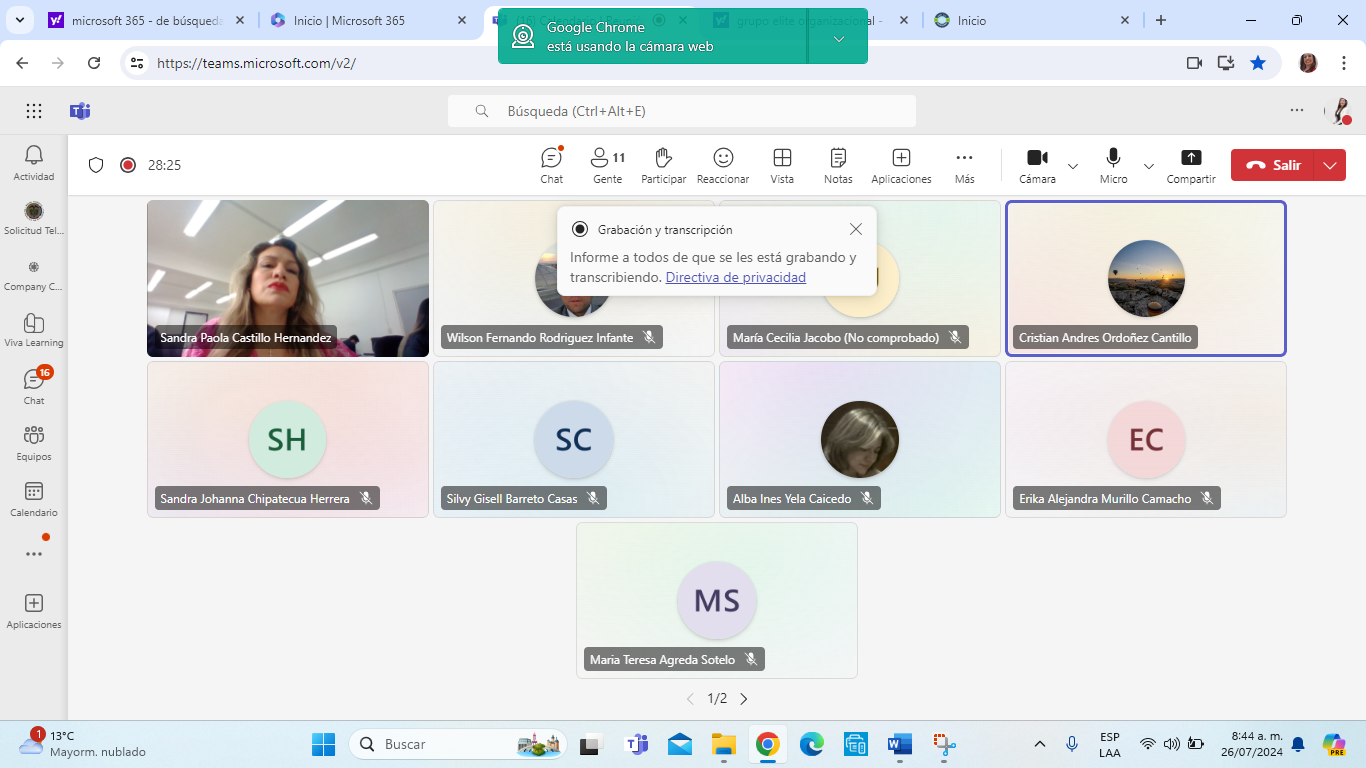Select Sandra Paola Castillo Hernandez video tile
The height and width of the screenshot is (768, 1366).
pyautogui.click(x=288, y=278)
